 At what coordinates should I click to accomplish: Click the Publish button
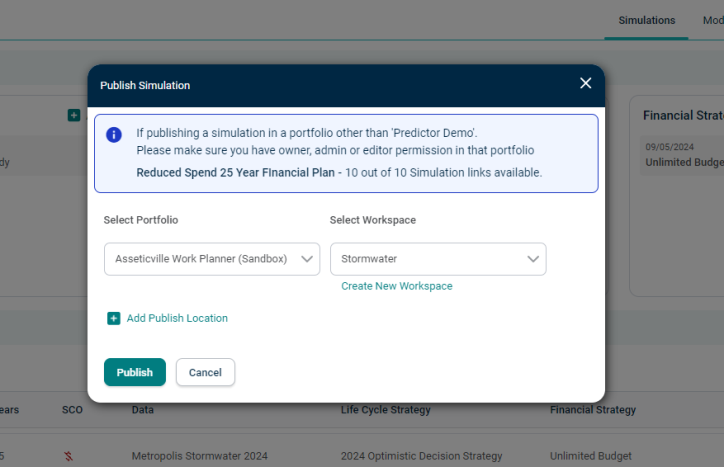click(135, 372)
